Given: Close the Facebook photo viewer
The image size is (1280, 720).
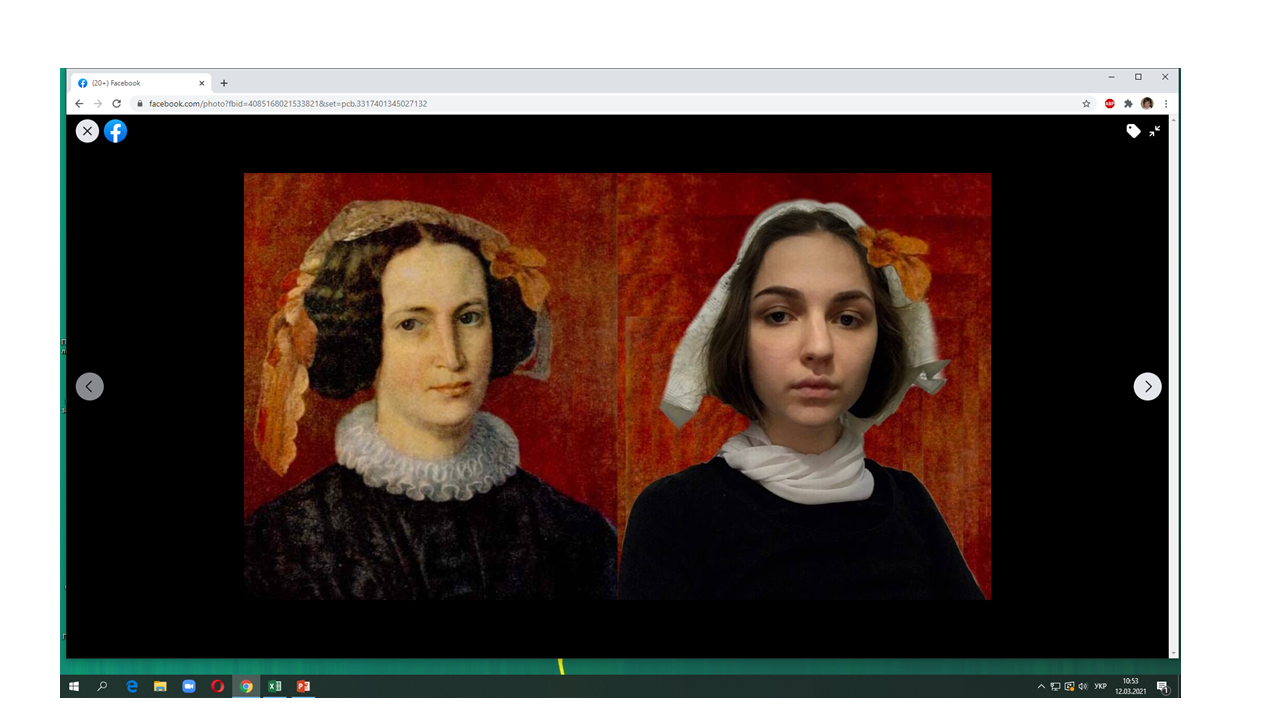Looking at the screenshot, I should click(87, 131).
